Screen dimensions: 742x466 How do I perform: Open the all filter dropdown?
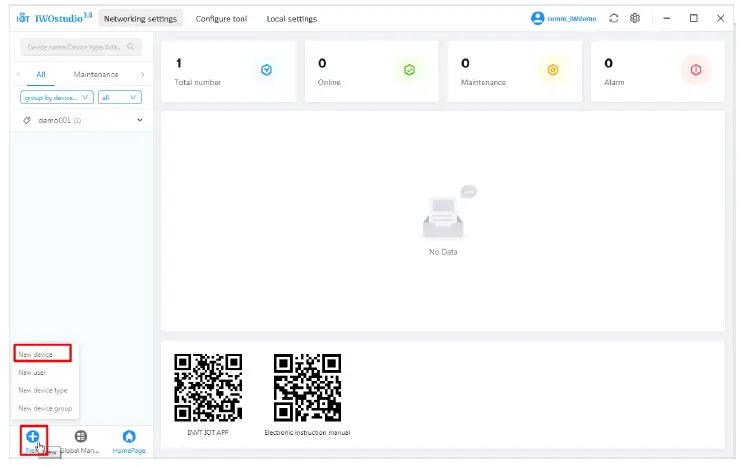coord(120,97)
